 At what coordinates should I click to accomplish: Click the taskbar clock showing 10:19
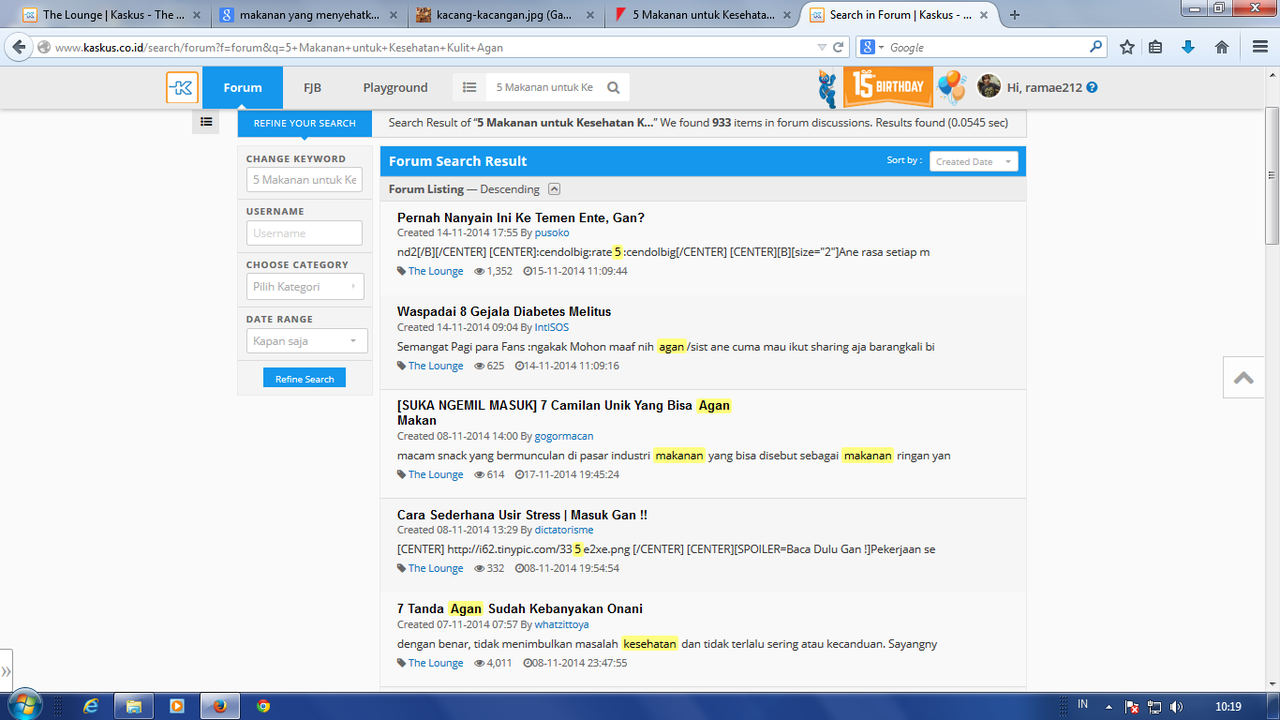coord(1228,706)
